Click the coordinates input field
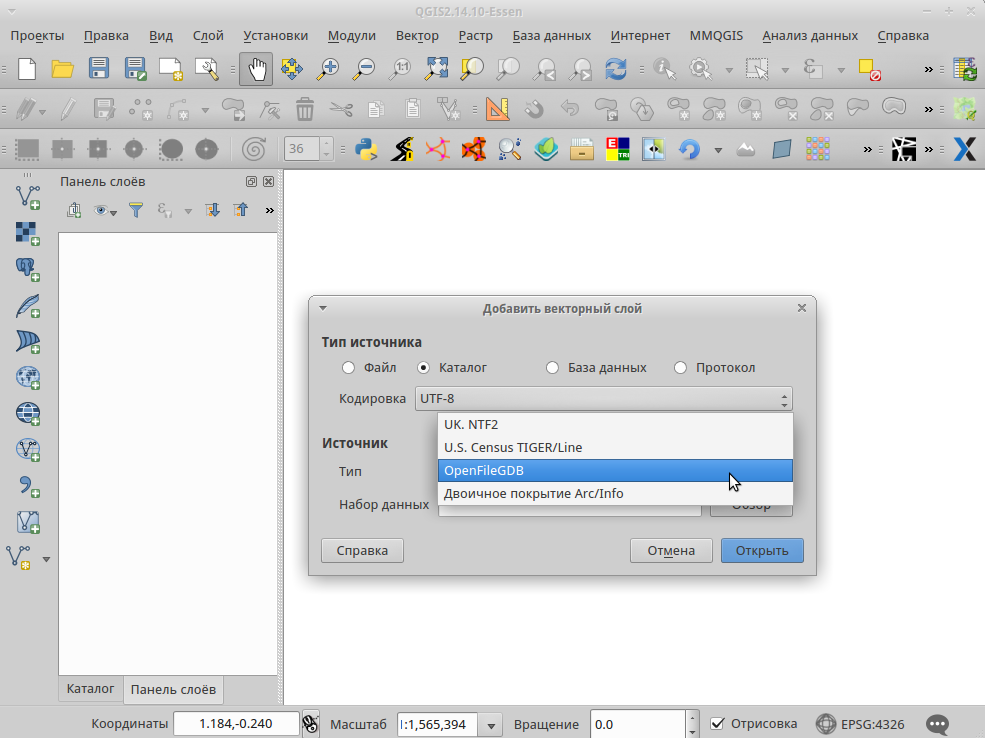The image size is (985, 738). coord(236,723)
